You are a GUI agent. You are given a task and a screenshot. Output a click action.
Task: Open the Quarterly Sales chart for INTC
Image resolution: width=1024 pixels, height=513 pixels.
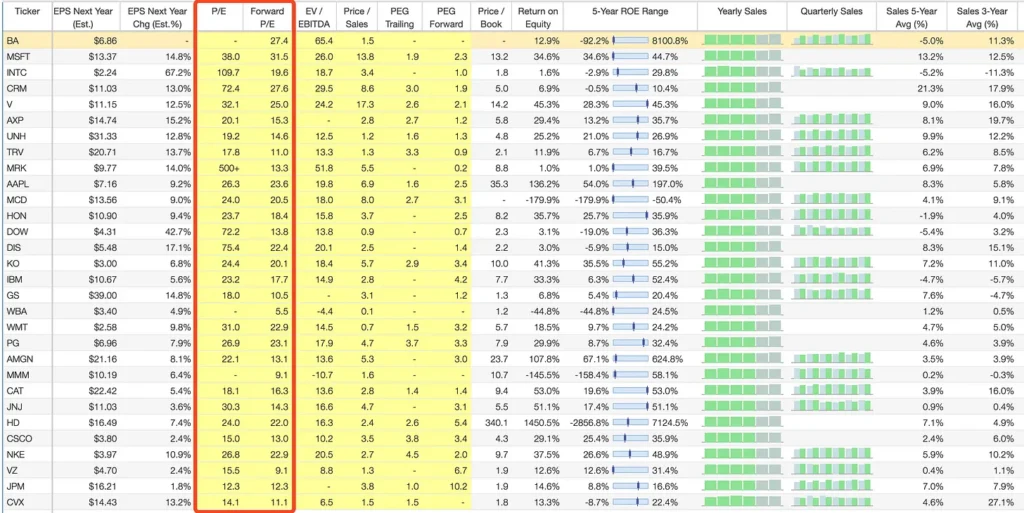coord(831,72)
